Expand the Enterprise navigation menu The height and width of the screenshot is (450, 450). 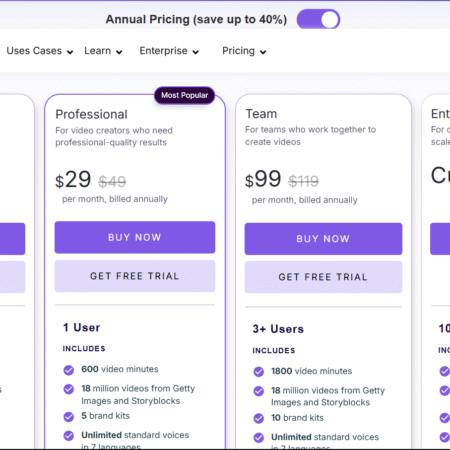click(x=169, y=51)
